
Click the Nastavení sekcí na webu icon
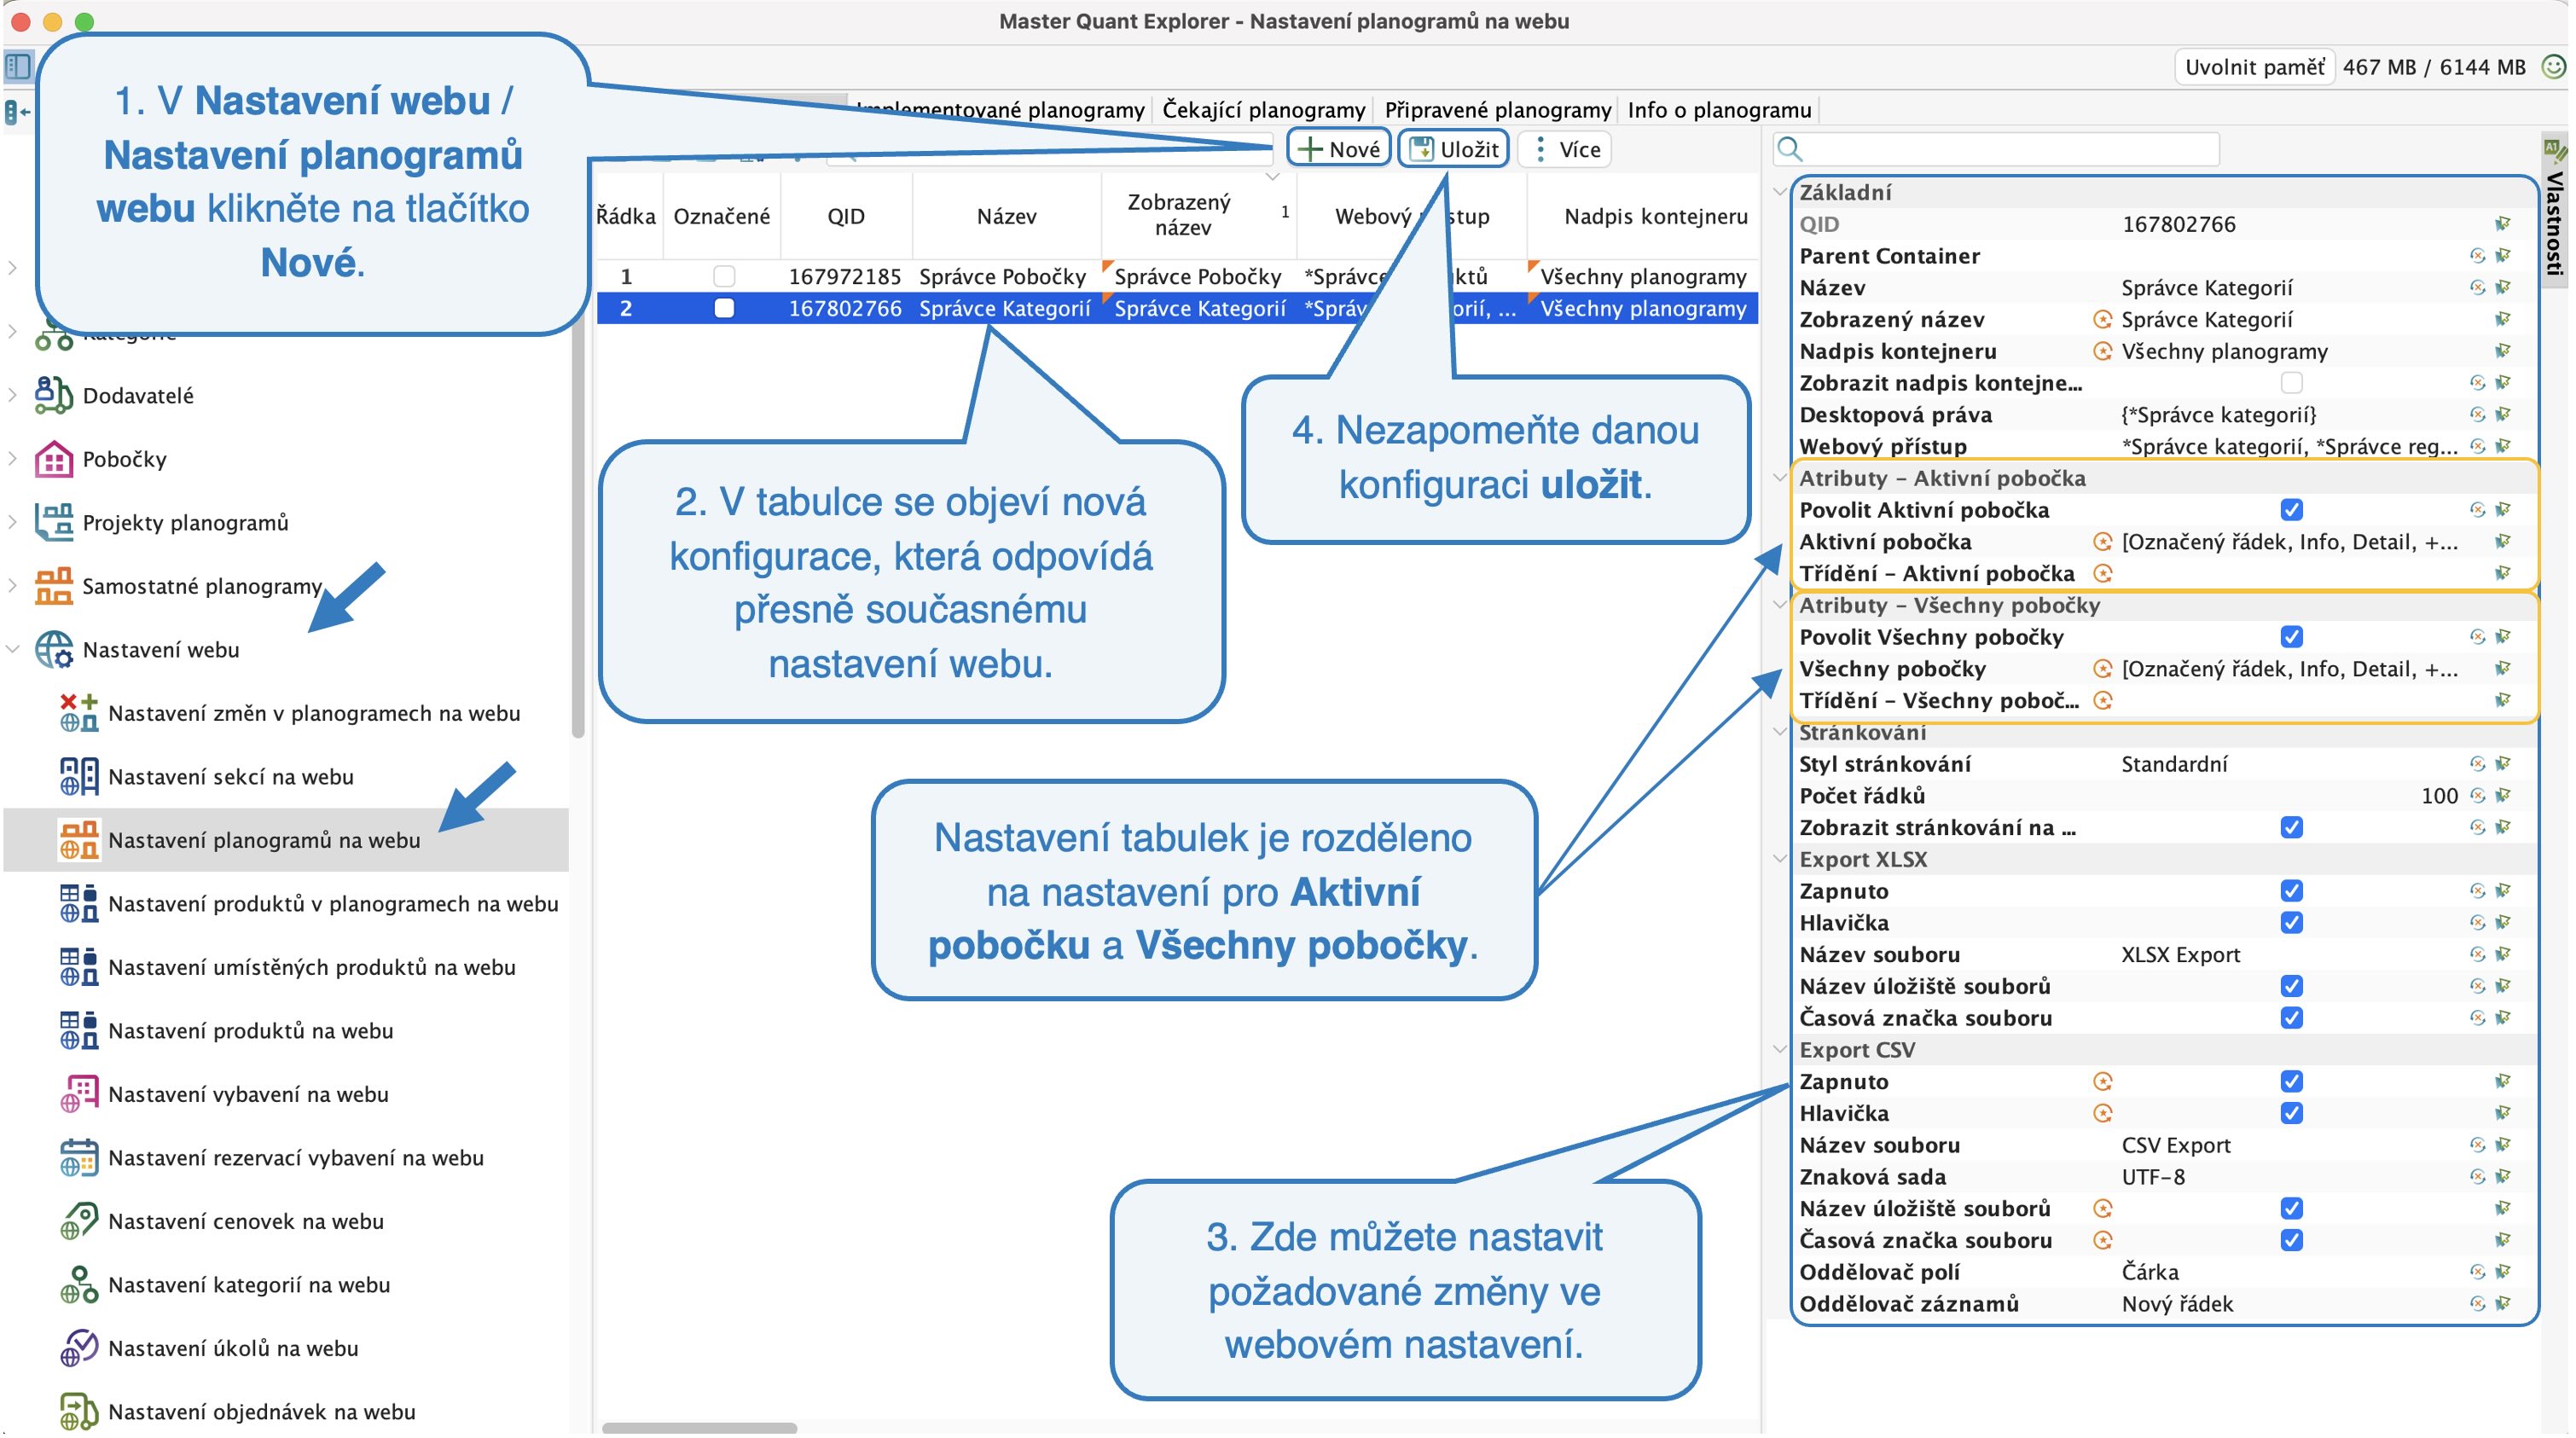tap(79, 776)
